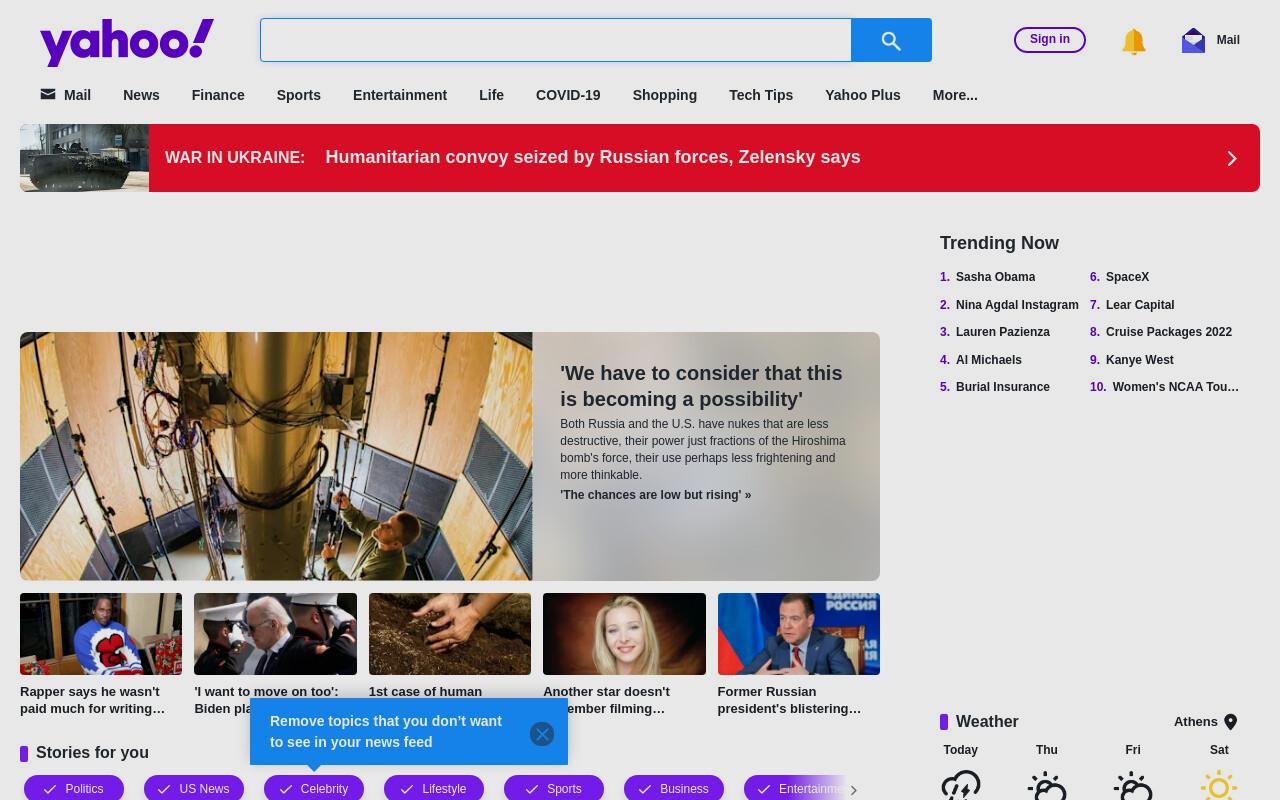The height and width of the screenshot is (800, 1280).
Task: Open the 'Another star' story thumbnail
Action: tap(624, 634)
